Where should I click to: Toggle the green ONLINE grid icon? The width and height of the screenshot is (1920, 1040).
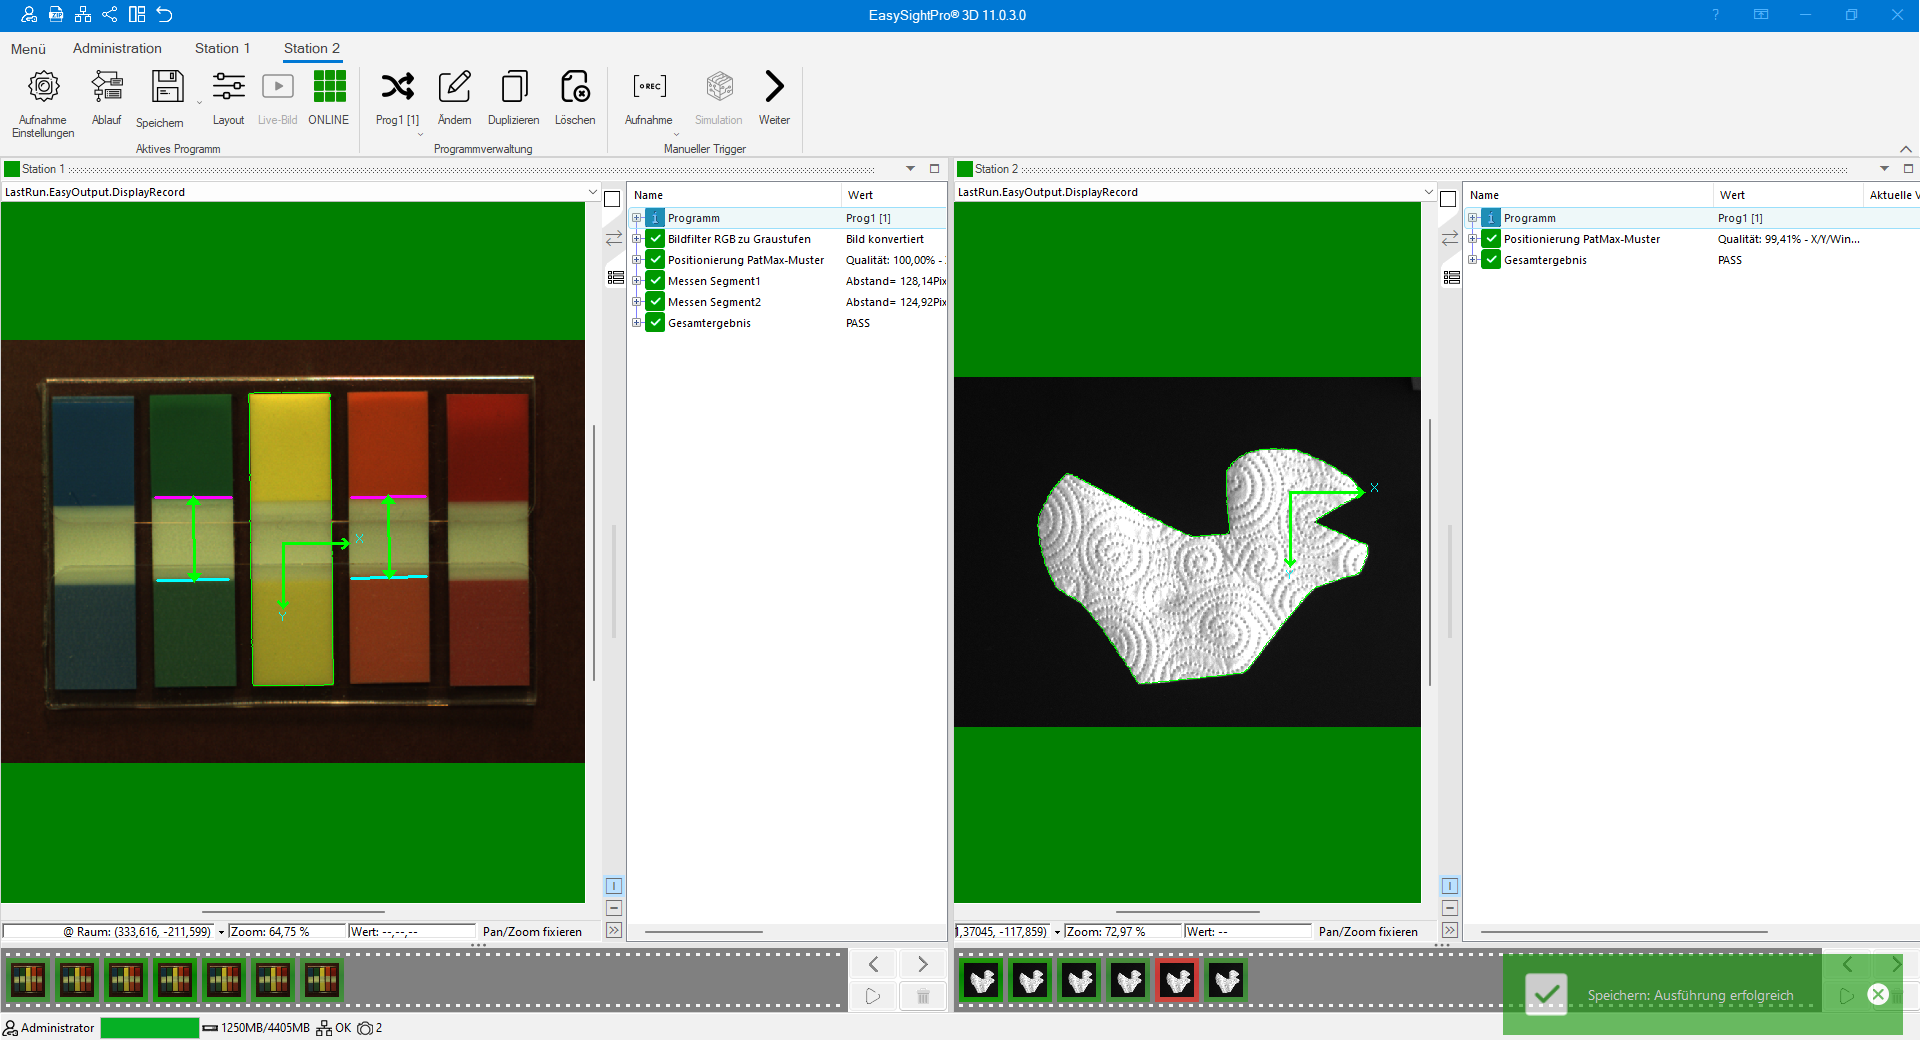pyautogui.click(x=329, y=88)
